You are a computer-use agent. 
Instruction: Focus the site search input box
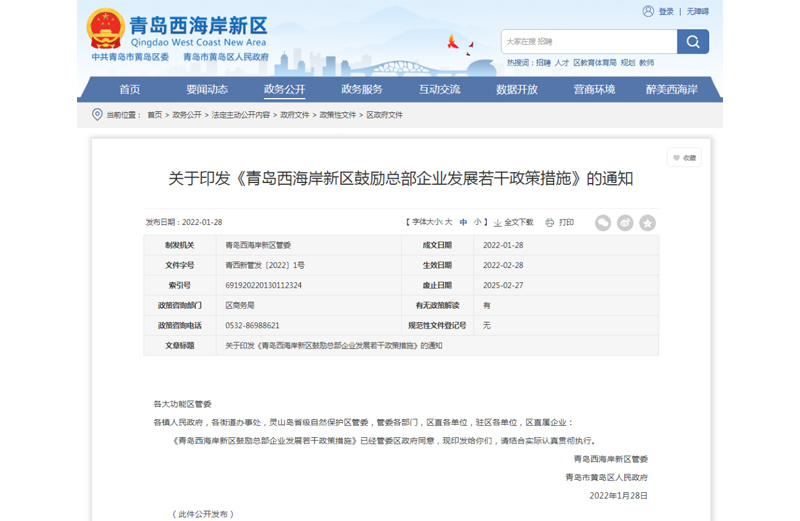coord(588,41)
